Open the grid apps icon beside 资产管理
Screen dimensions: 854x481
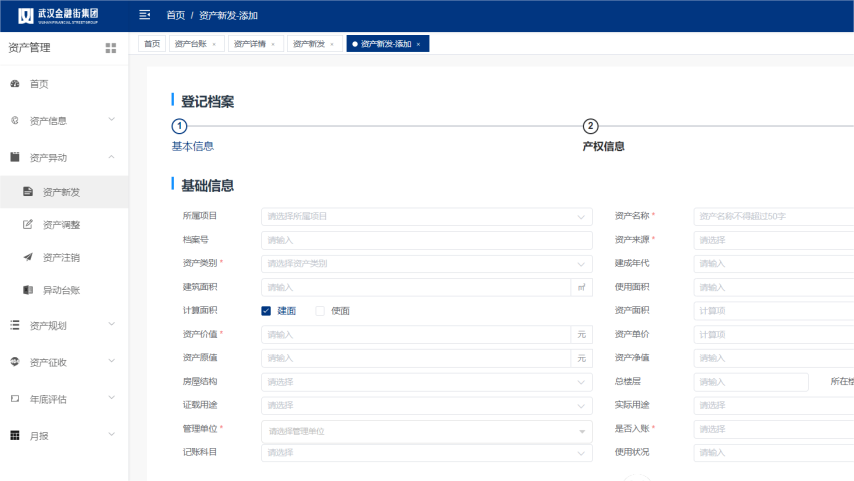coord(111,48)
